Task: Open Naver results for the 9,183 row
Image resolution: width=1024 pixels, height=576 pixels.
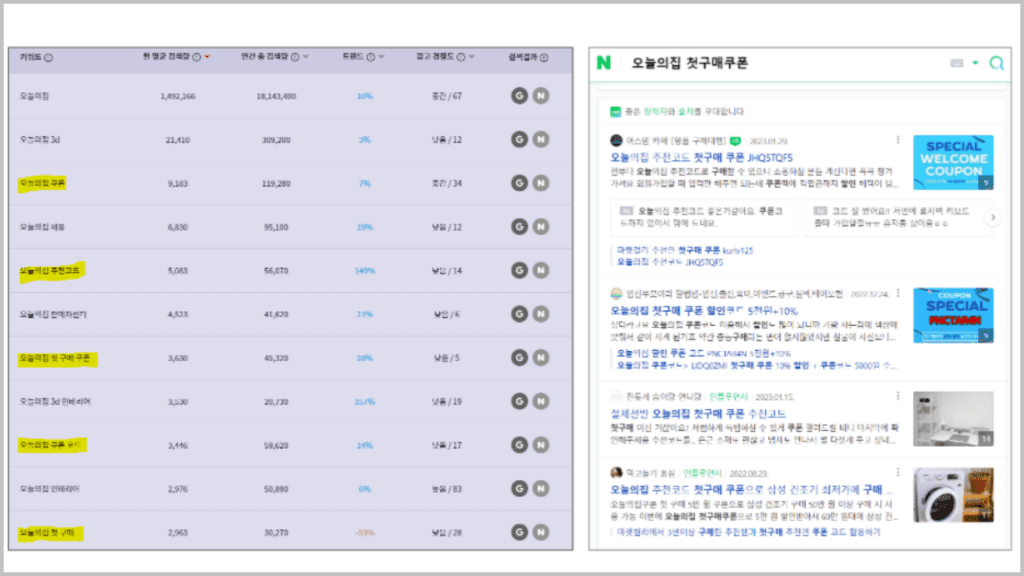Action: point(541,183)
